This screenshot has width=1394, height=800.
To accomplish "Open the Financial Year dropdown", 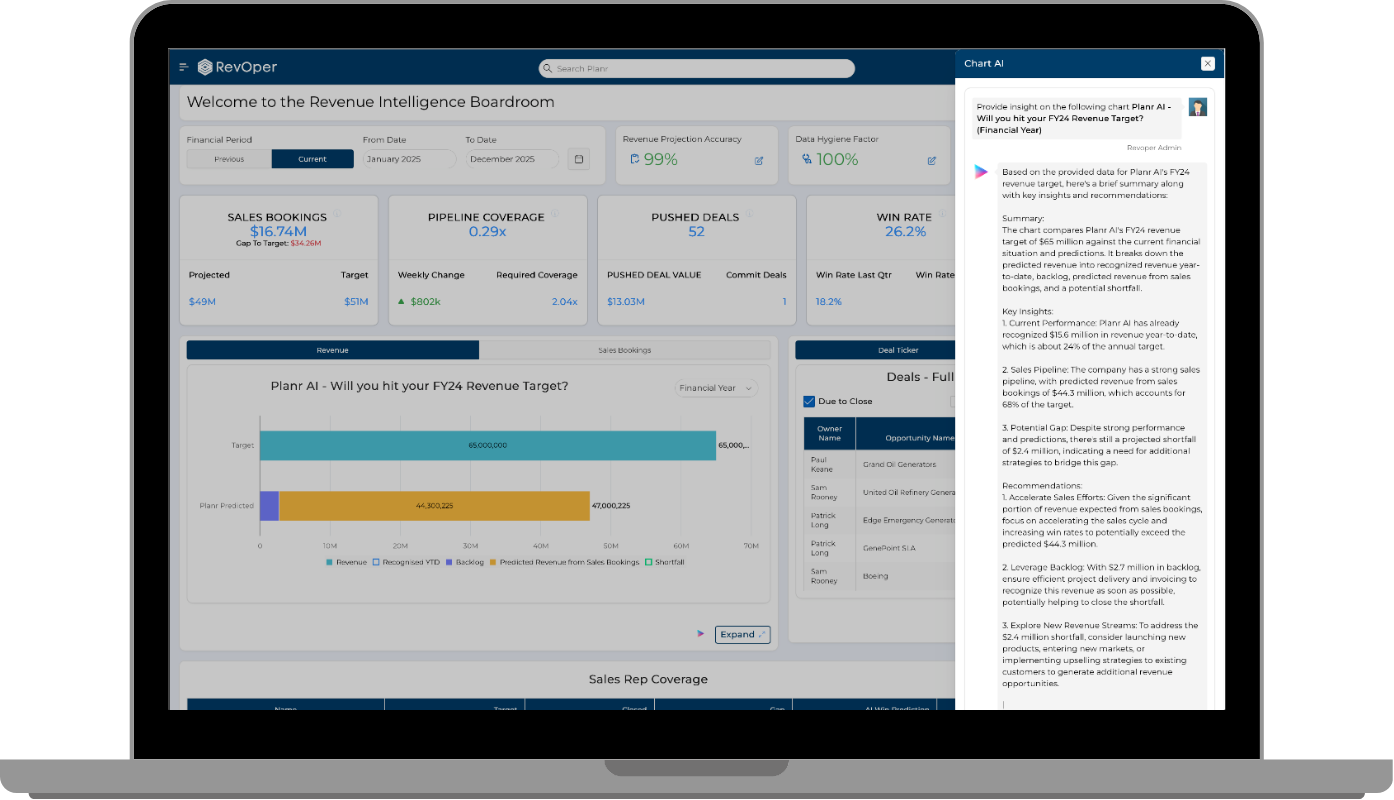I will (716, 388).
